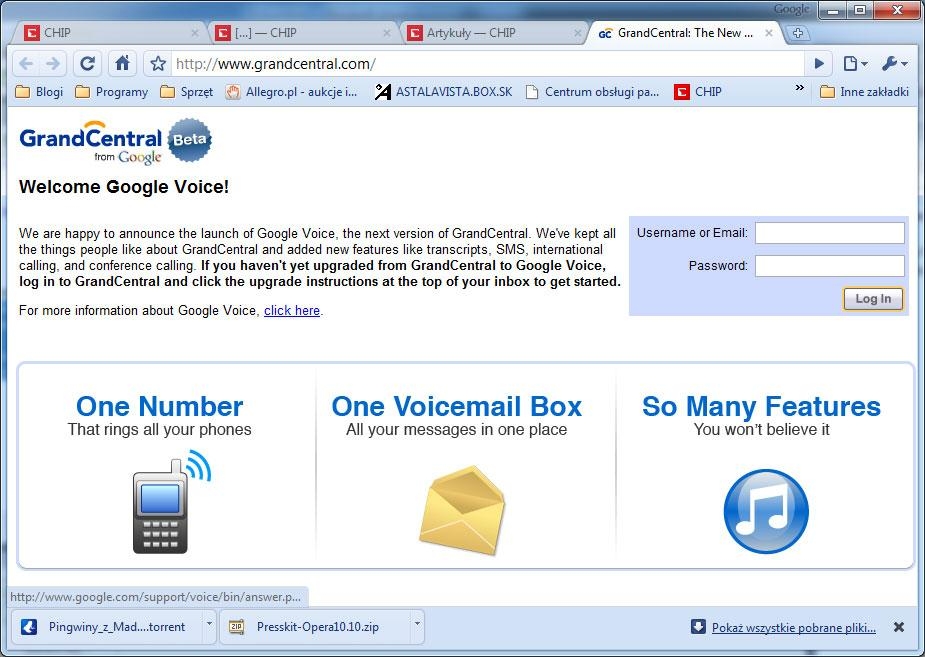925x657 pixels.
Task: Open the wrench tools menu
Action: (x=894, y=64)
